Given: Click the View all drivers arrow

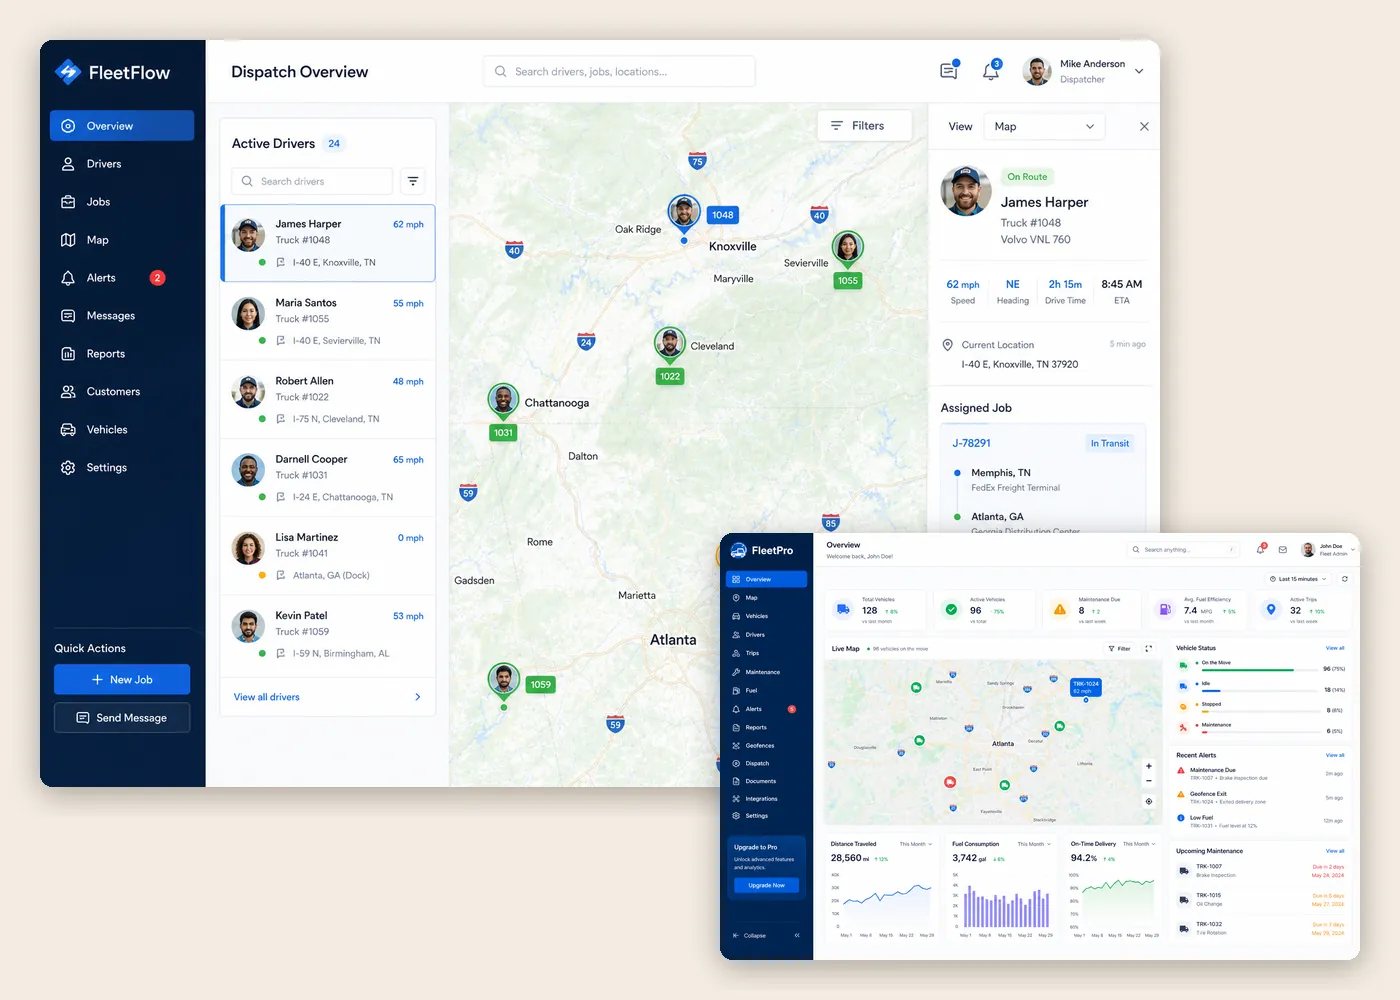Looking at the screenshot, I should (417, 697).
